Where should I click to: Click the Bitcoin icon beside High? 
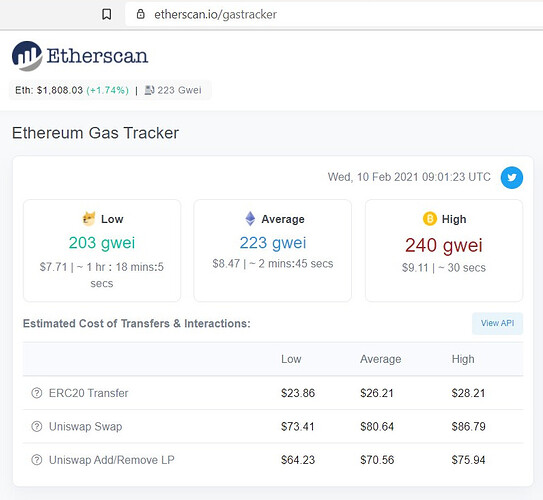(430, 219)
